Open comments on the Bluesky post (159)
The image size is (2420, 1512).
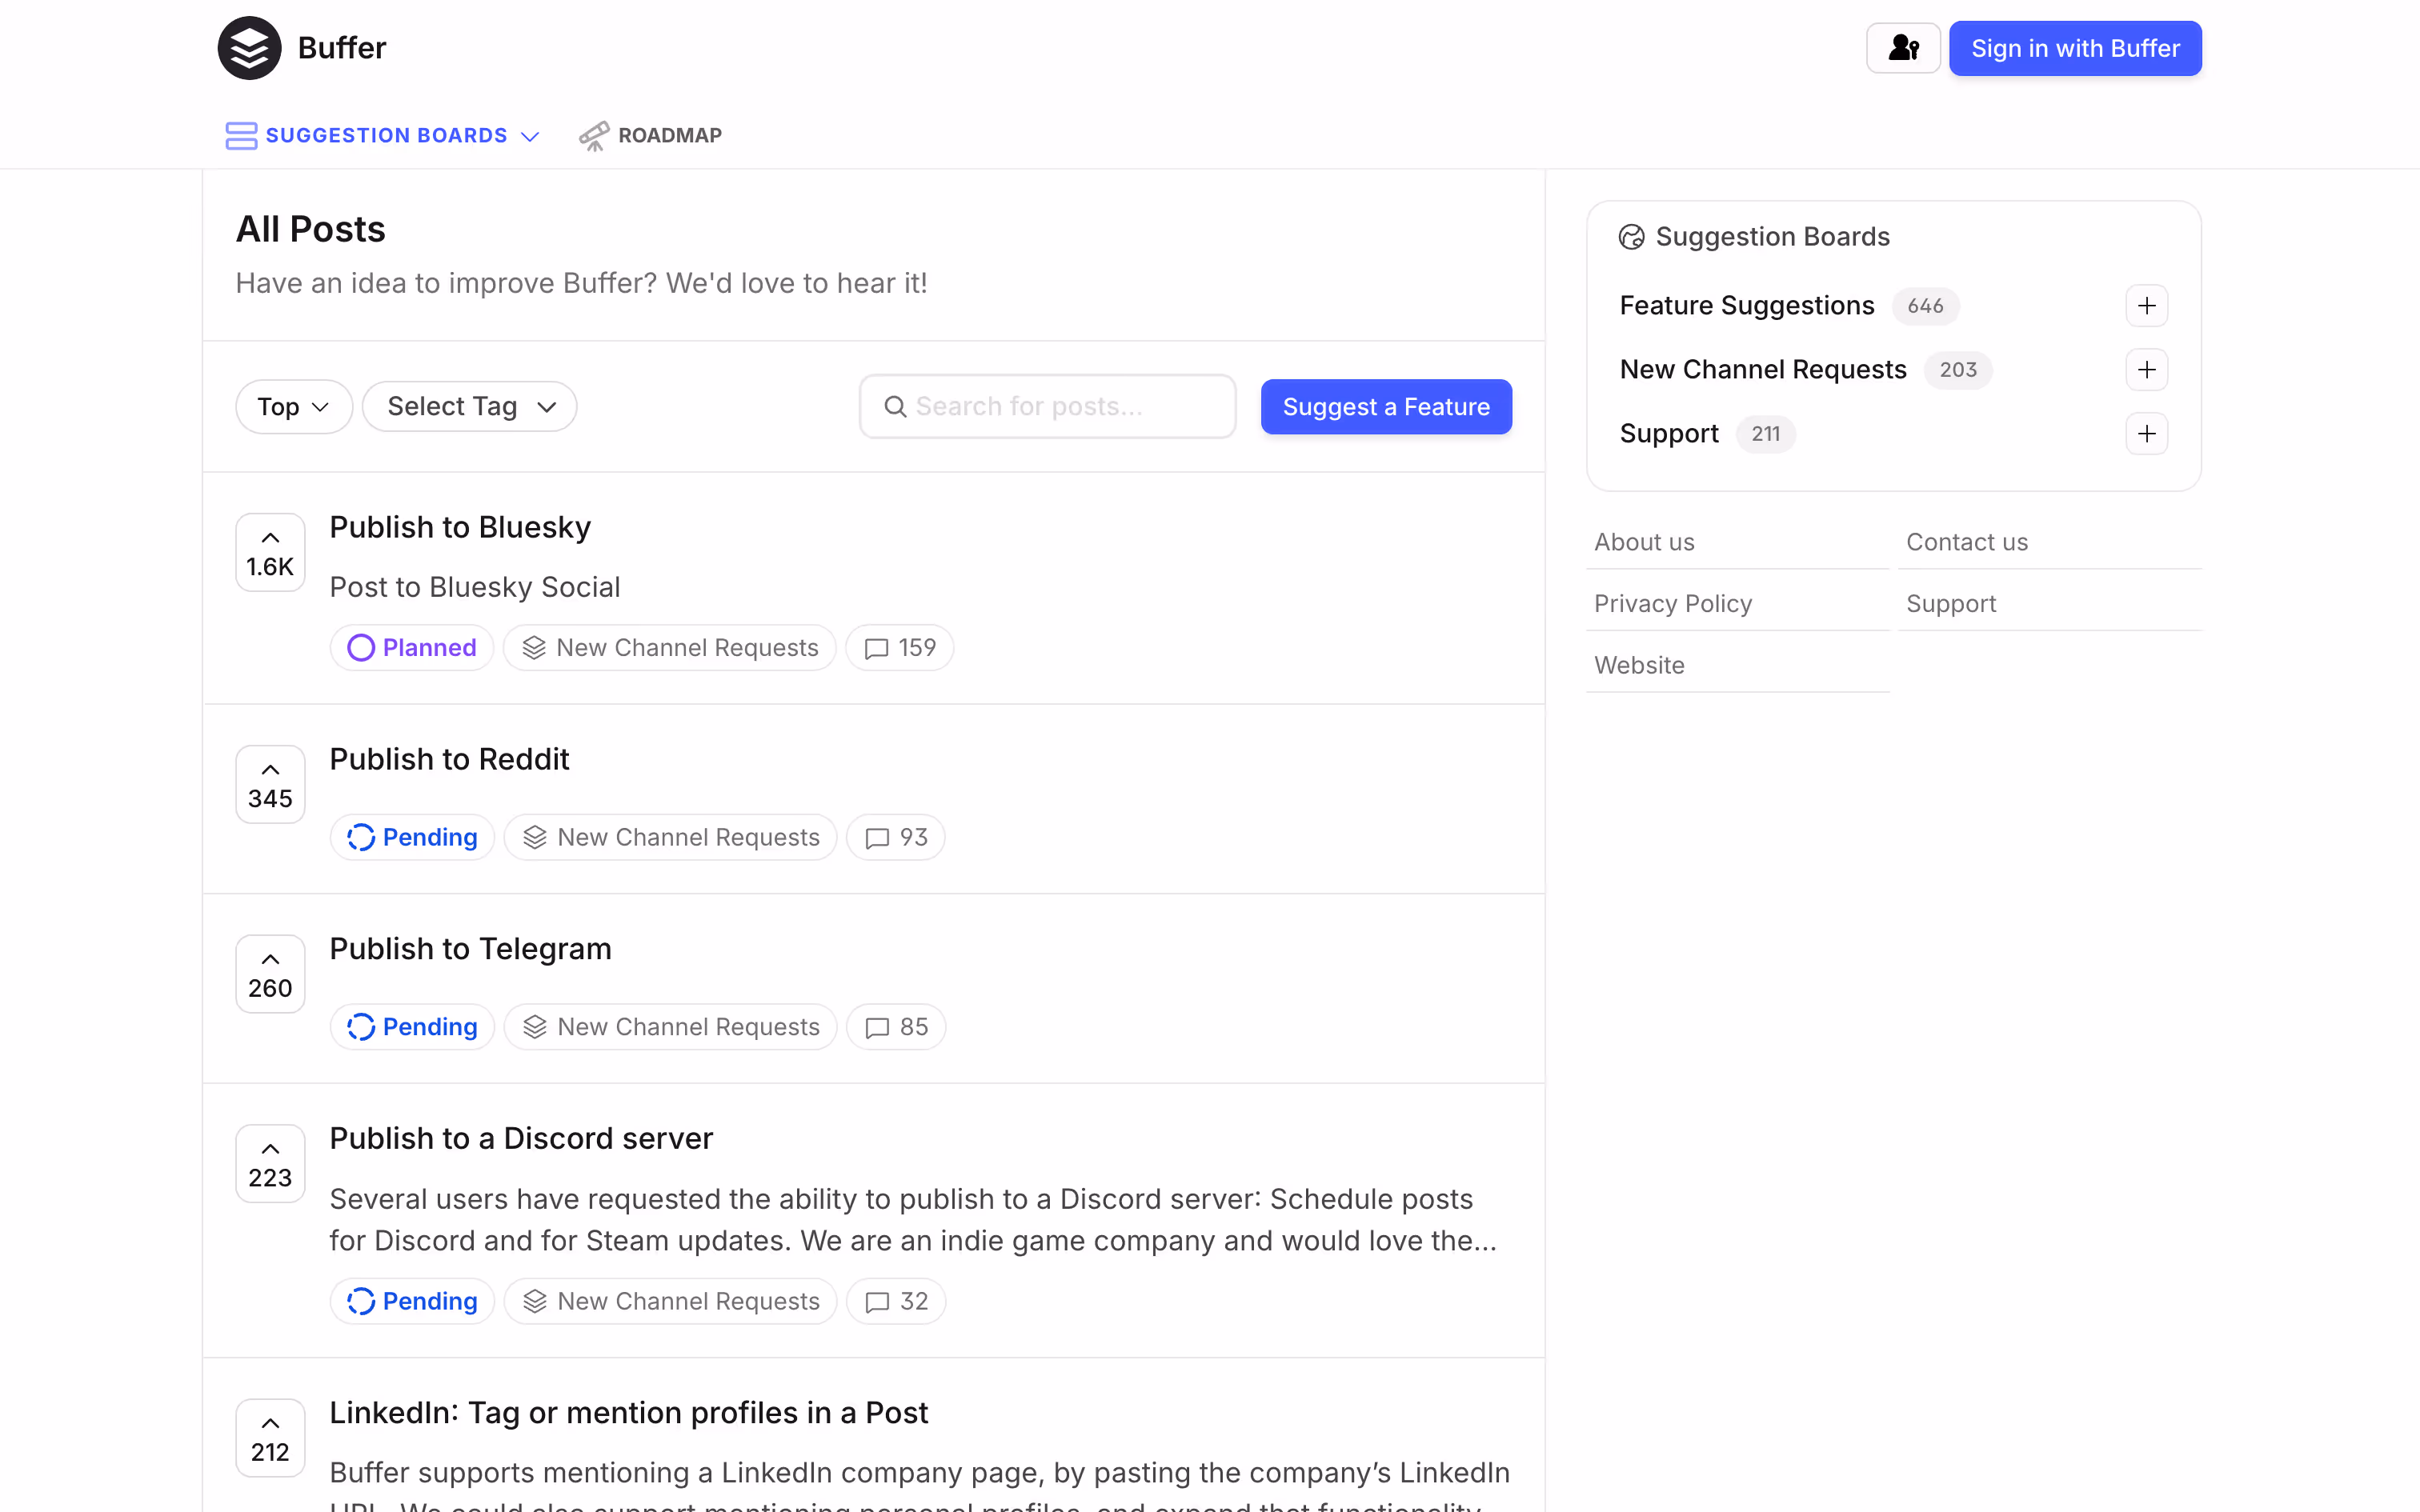[899, 648]
